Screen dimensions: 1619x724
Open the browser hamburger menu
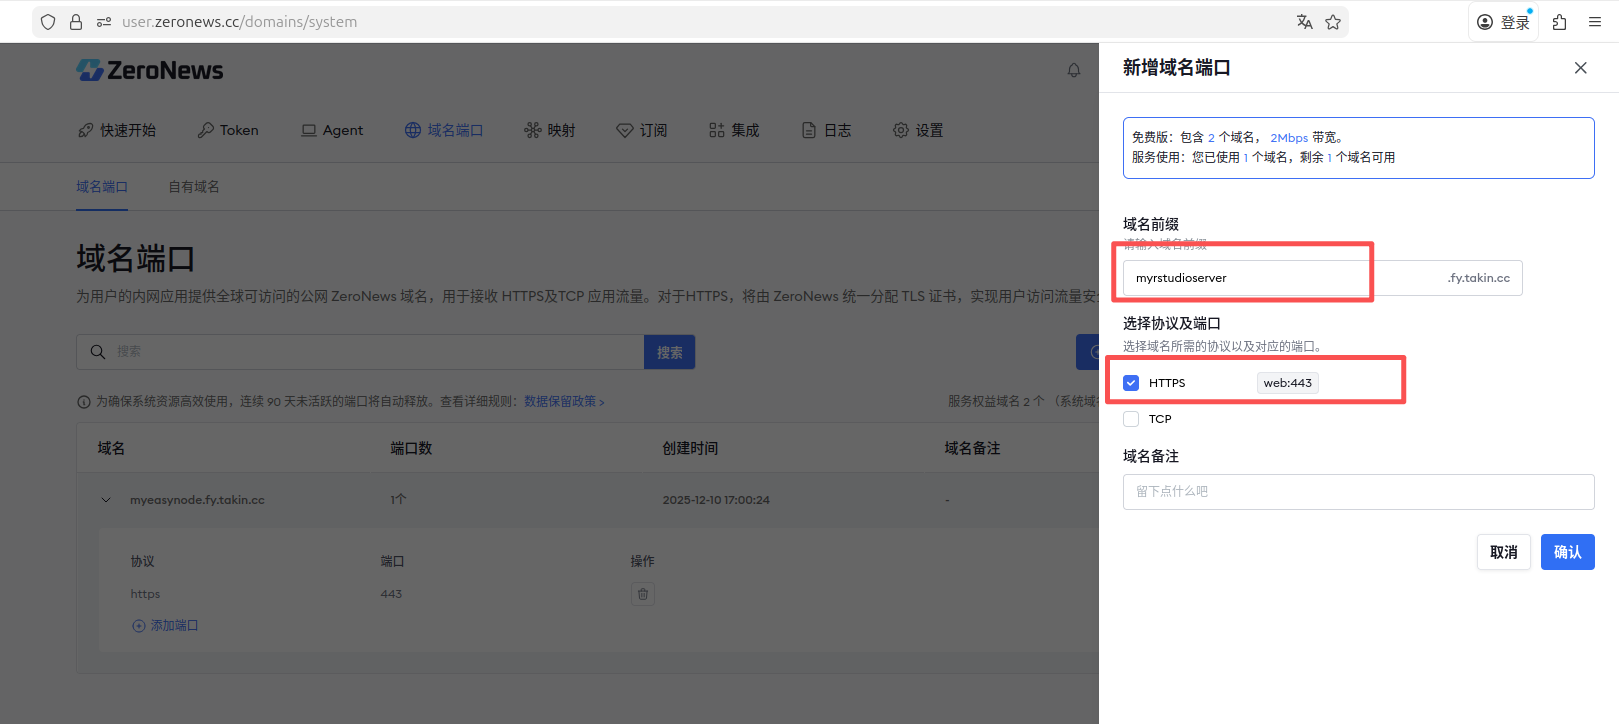click(x=1595, y=22)
